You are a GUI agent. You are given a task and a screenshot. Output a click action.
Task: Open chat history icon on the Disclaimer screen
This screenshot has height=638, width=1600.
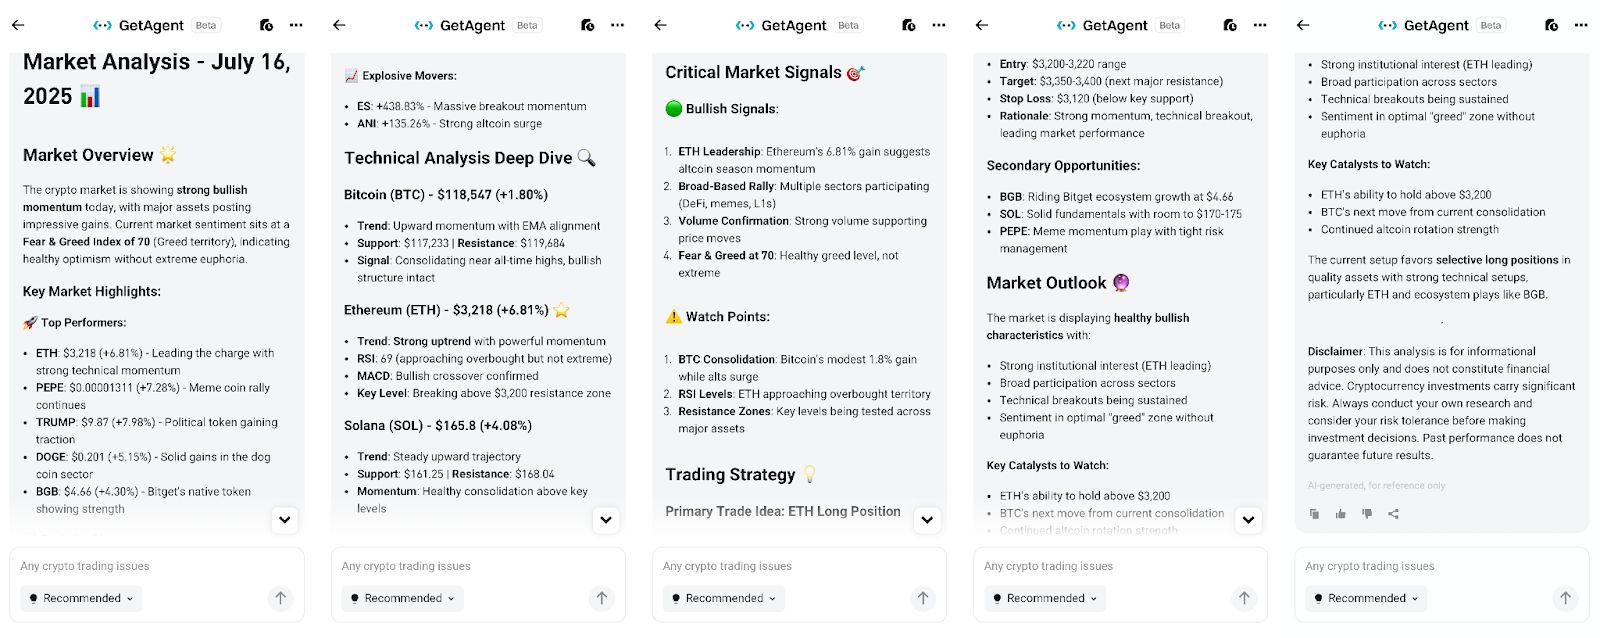point(1551,25)
